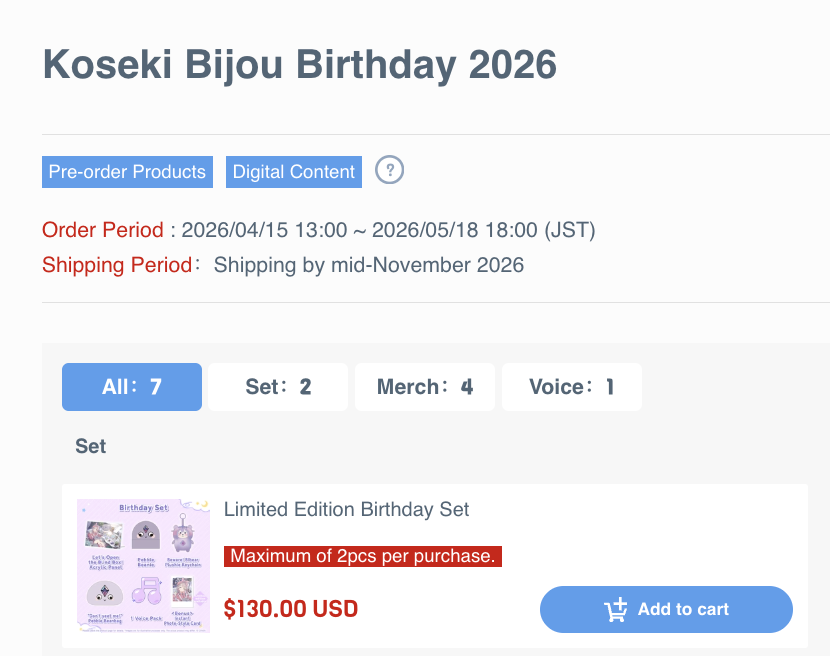Click the cart-plus icon inside the blue button
Screen dimensions: 830x656
pos(615,609)
